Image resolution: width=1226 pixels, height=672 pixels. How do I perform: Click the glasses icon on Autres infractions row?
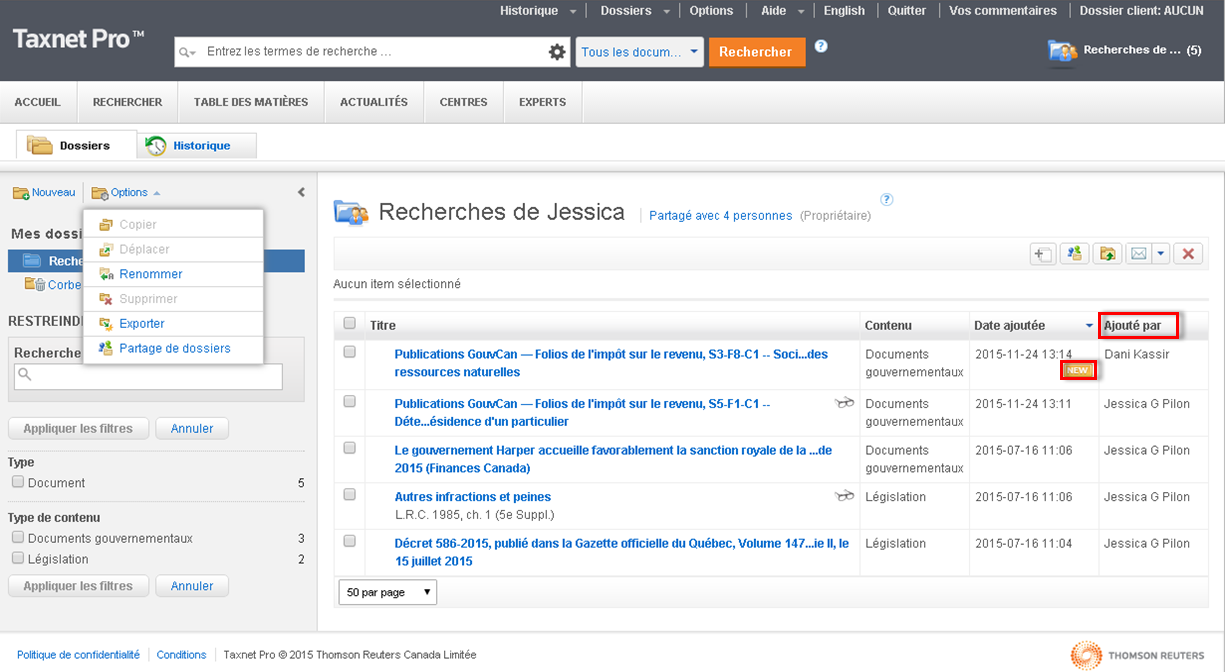pos(845,496)
